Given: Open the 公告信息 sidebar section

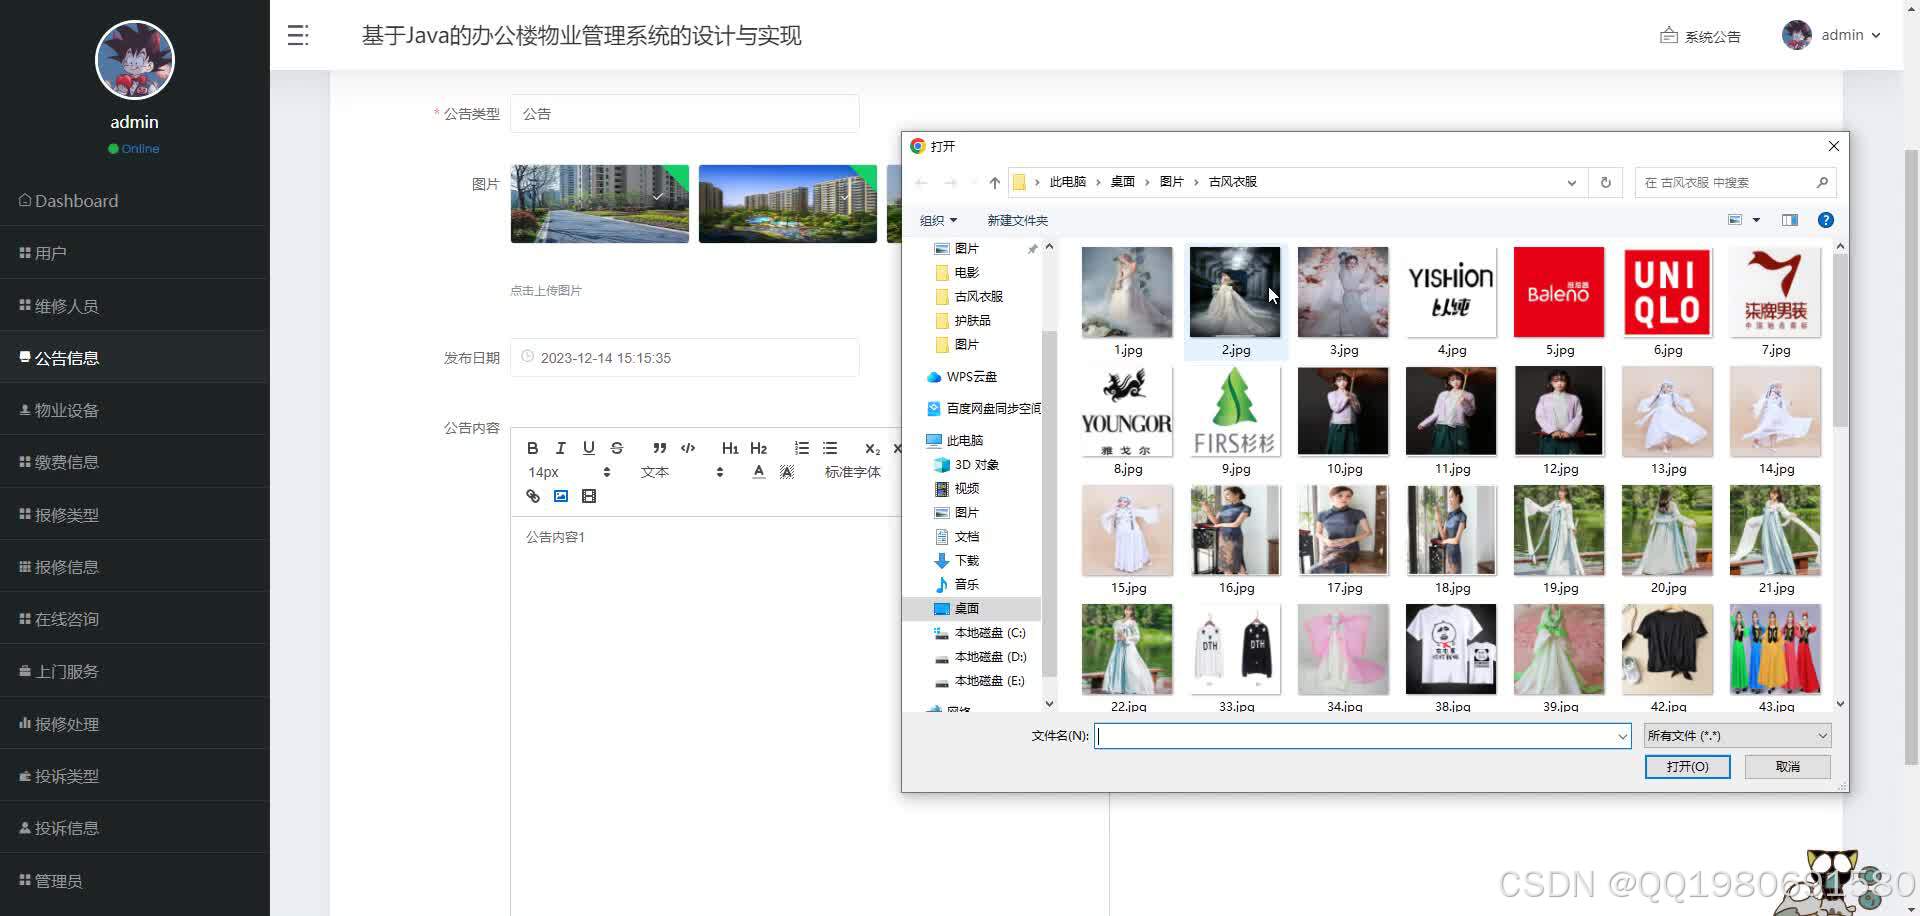Looking at the screenshot, I should (x=66, y=357).
